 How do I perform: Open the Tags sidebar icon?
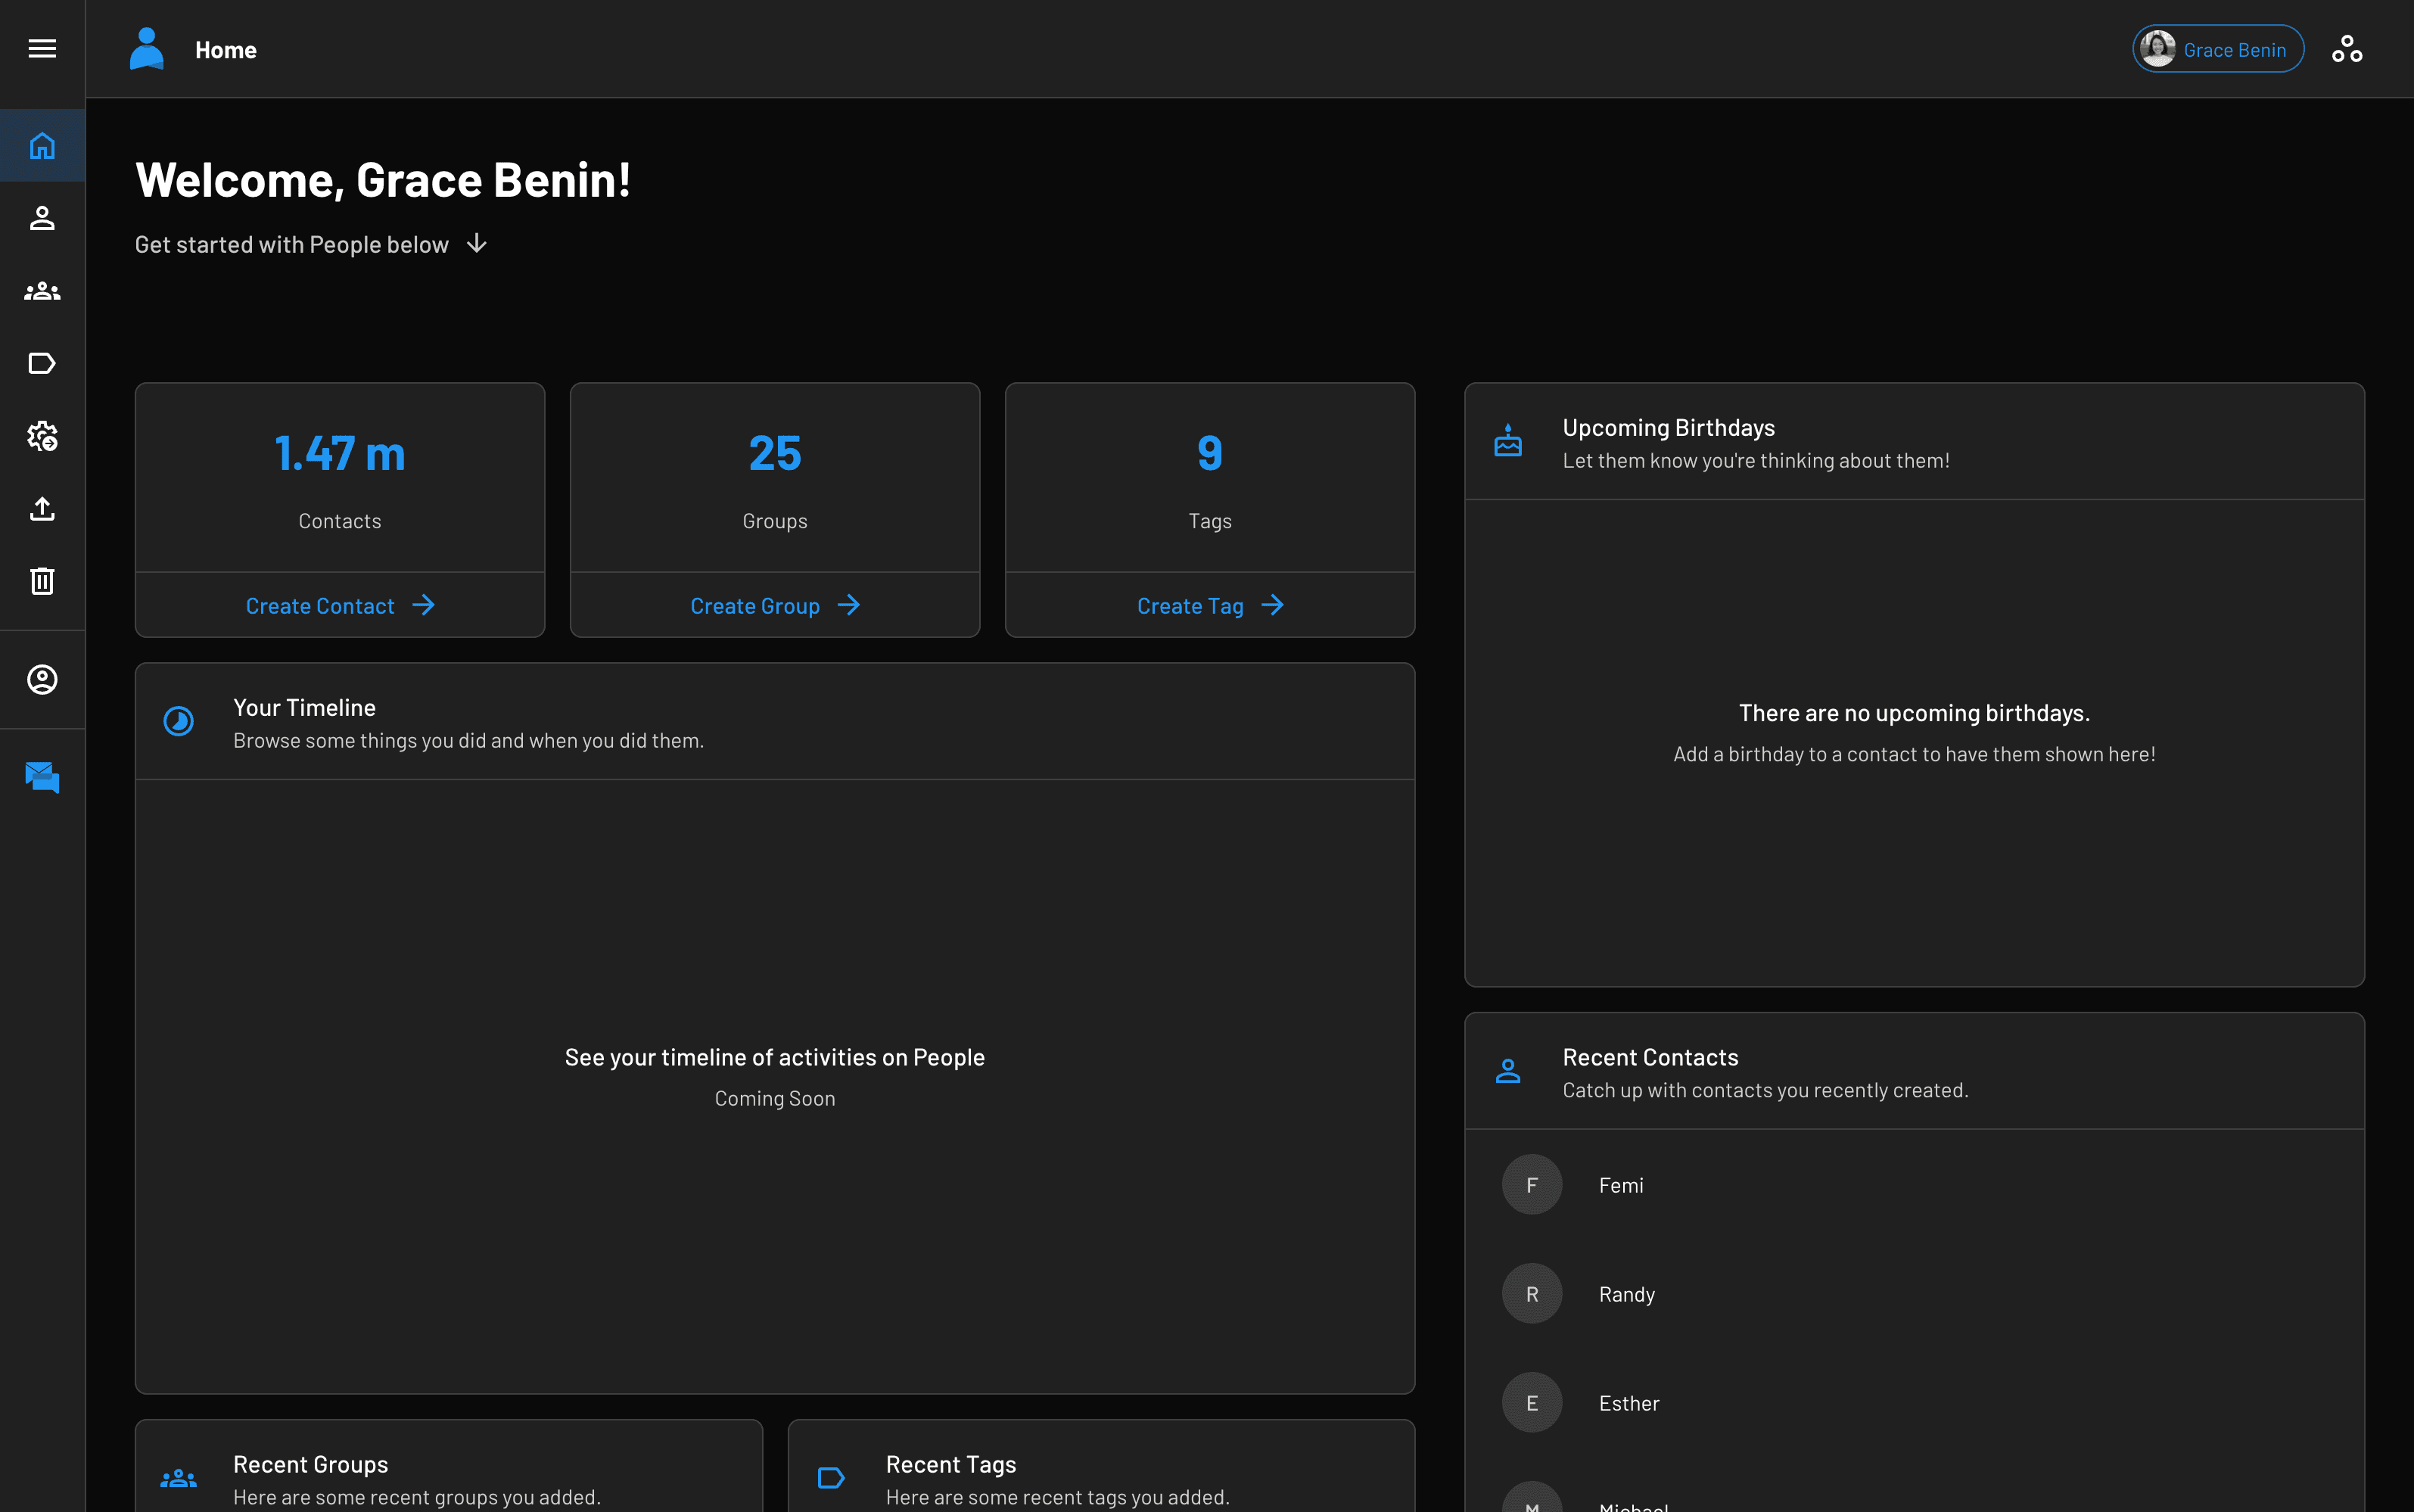click(42, 363)
